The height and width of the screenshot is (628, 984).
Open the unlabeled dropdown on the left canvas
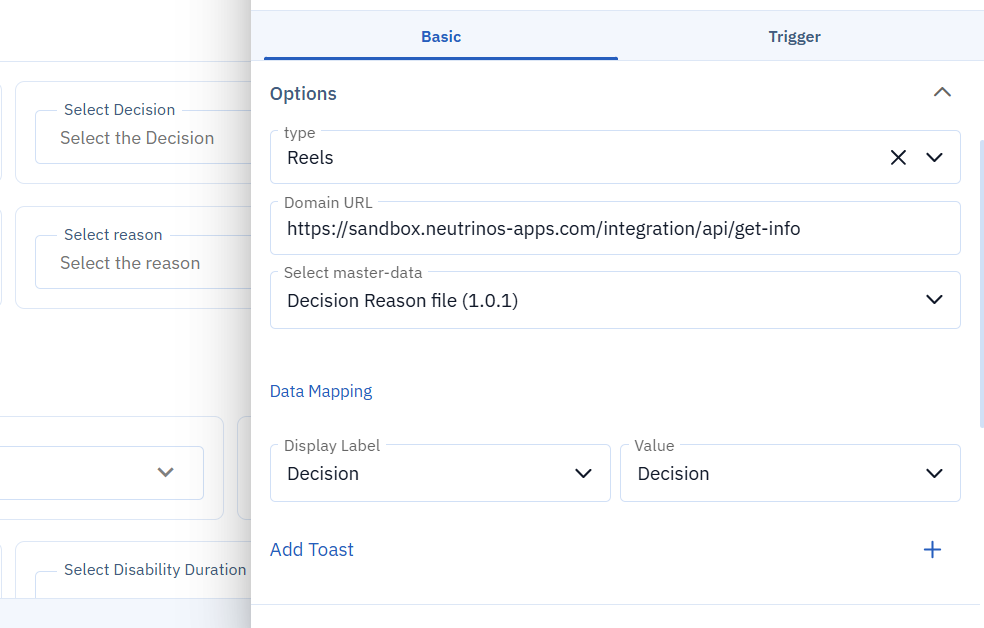point(102,472)
